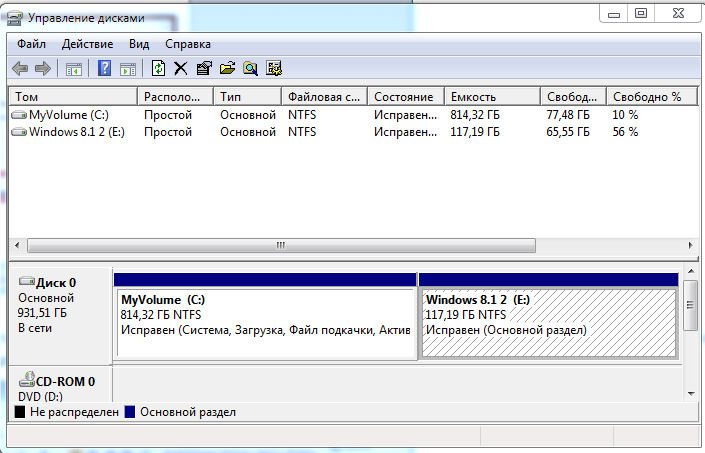Select the MyVolume (C:) row in the volume list
This screenshot has height=453, width=705.
point(68,115)
